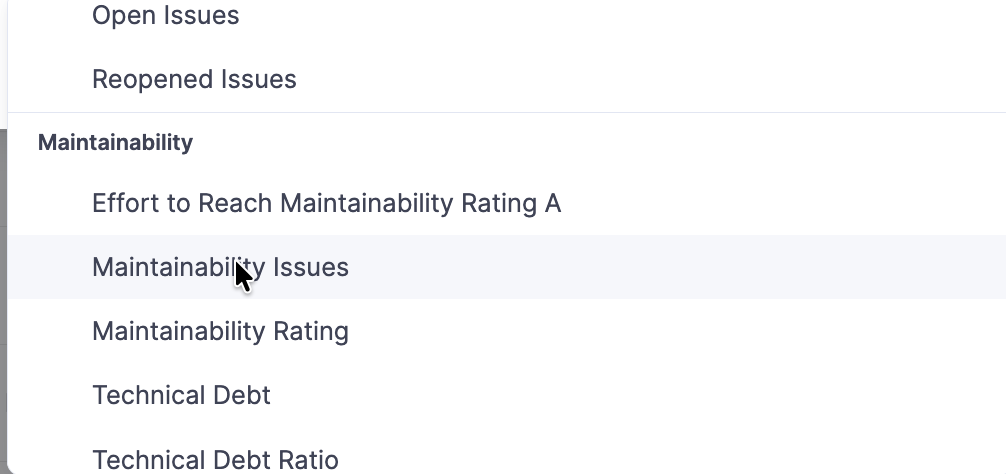Select the highlighted Maintainability Issues entry
Image resolution: width=1006 pixels, height=474 pixels.
coord(220,268)
